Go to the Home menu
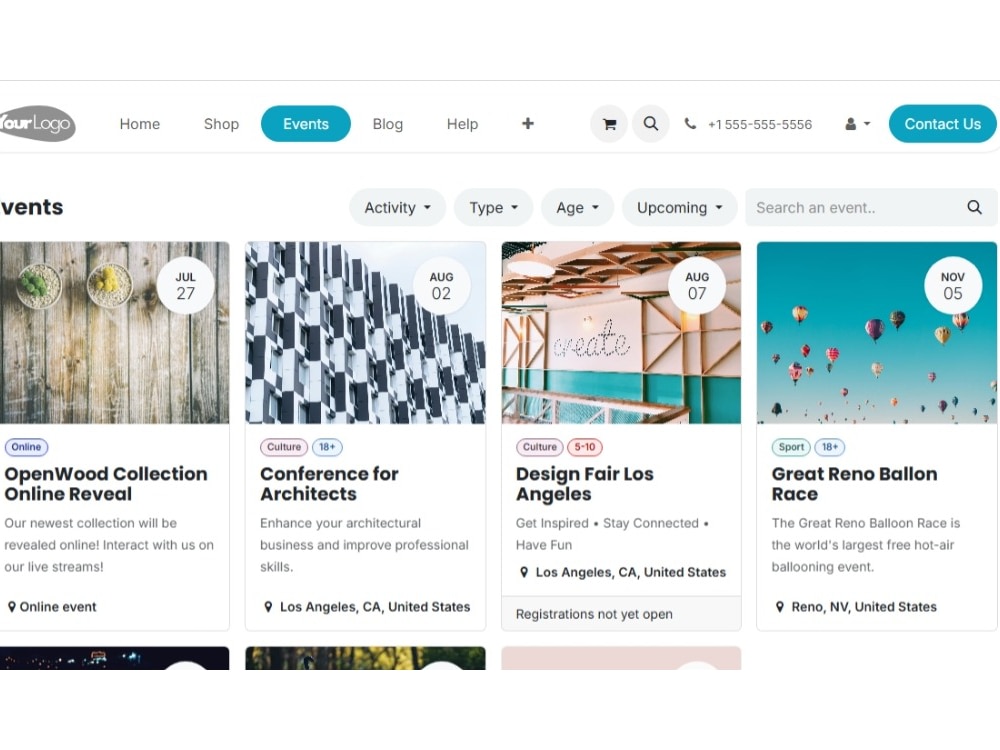The height and width of the screenshot is (750, 1000). 140,124
